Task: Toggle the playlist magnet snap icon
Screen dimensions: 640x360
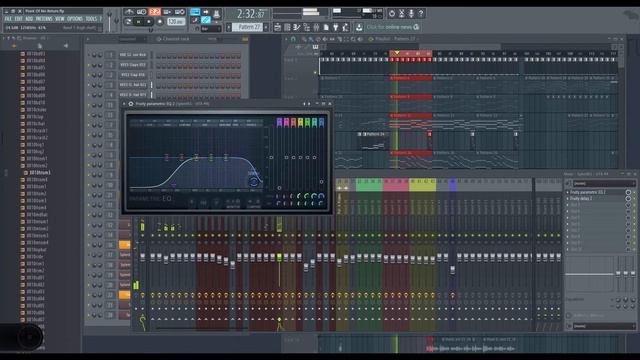Action: coord(293,39)
